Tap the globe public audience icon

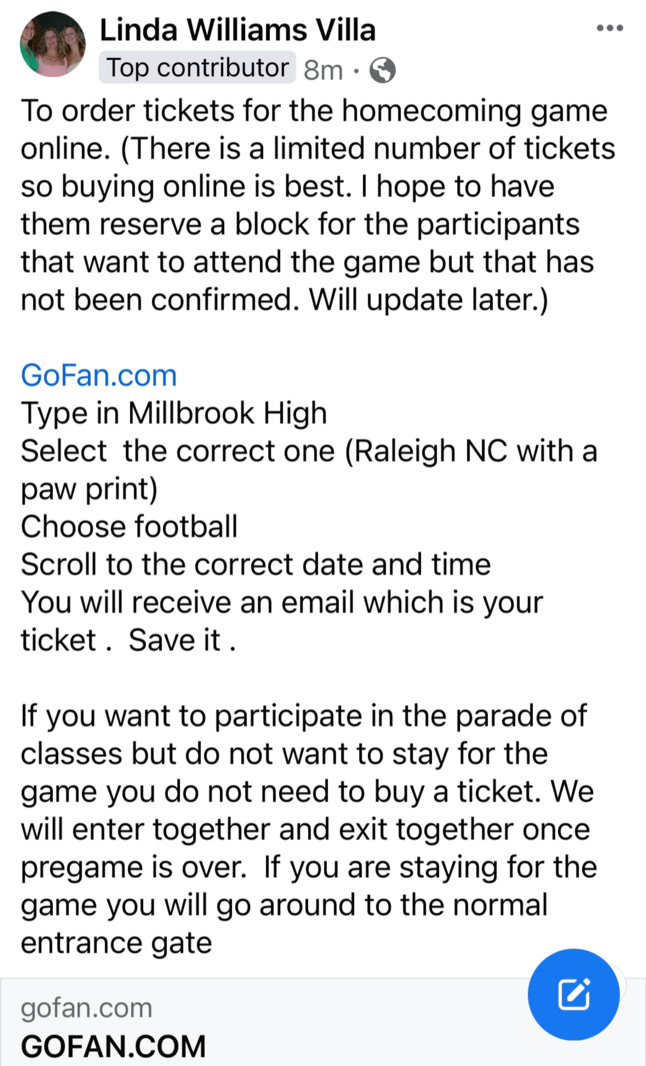[x=382, y=70]
